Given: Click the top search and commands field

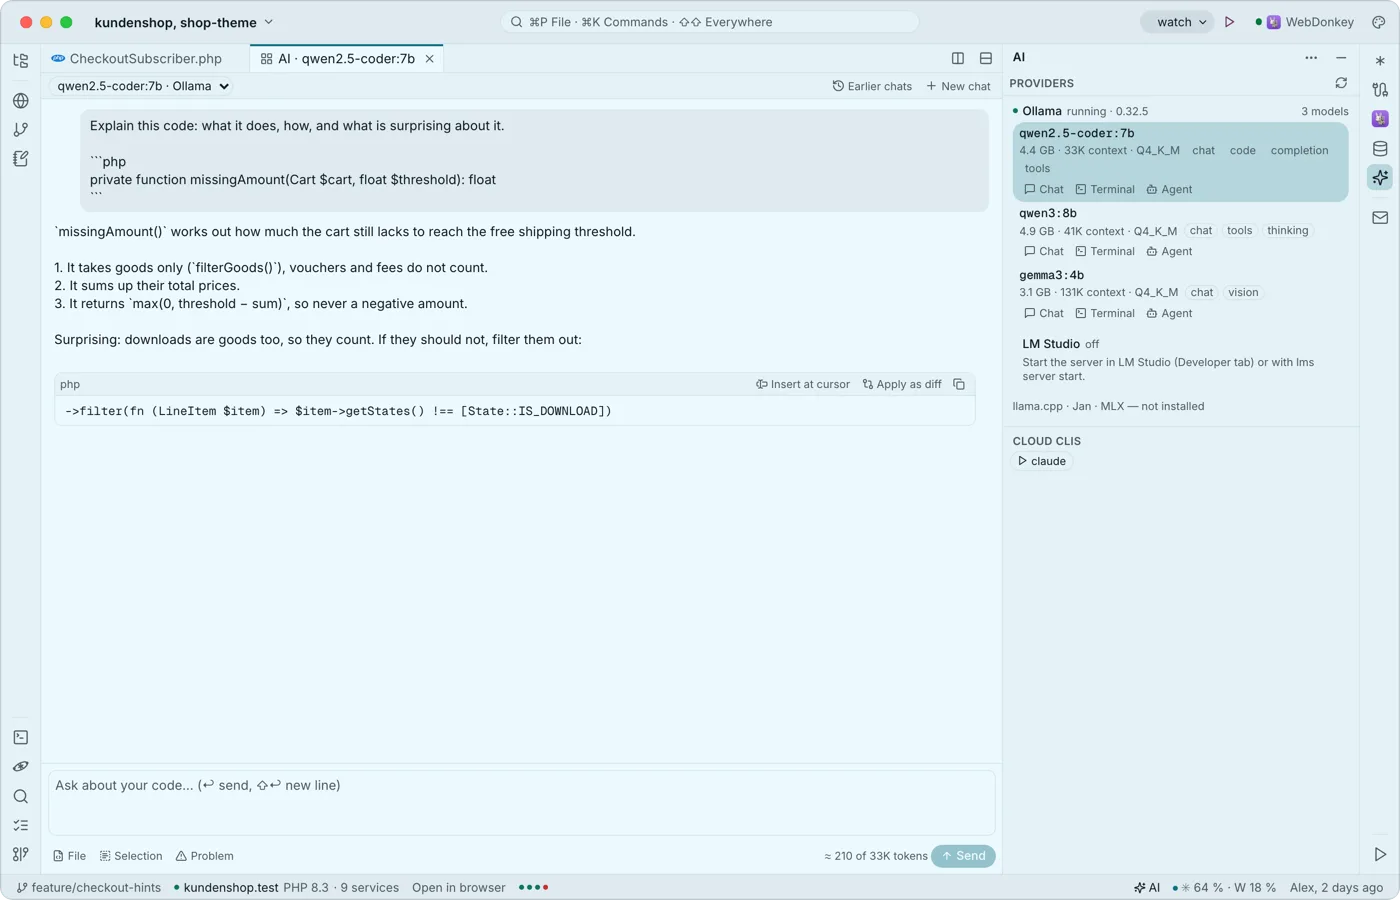Looking at the screenshot, I should coord(710,22).
